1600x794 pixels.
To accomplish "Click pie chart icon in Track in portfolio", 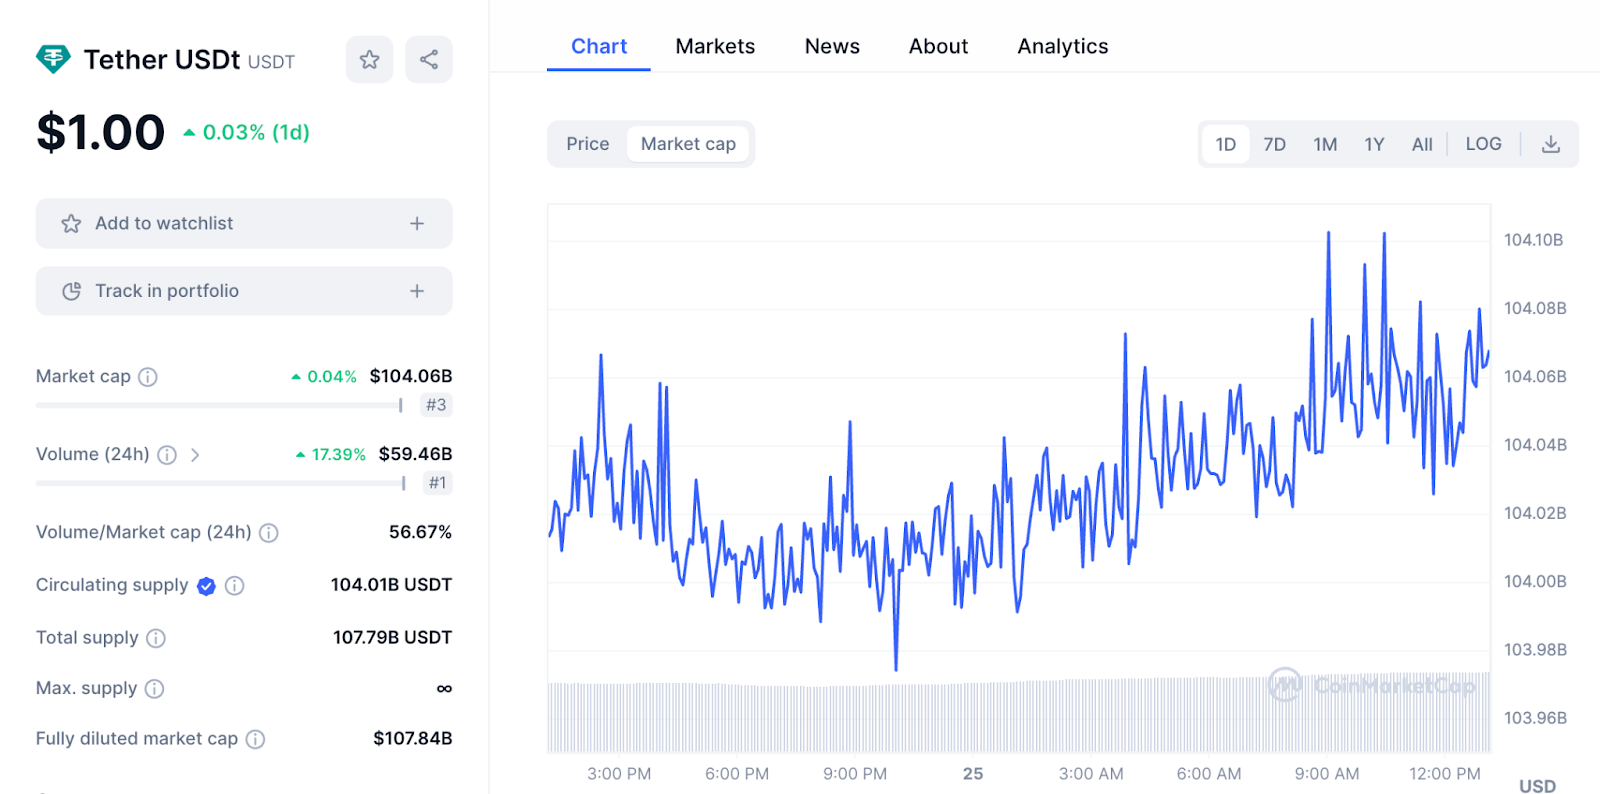I will tap(71, 291).
